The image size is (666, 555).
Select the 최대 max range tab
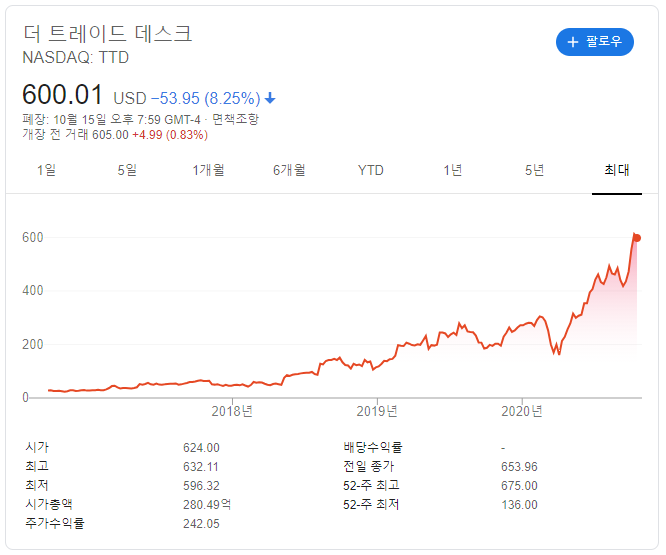pyautogui.click(x=617, y=170)
